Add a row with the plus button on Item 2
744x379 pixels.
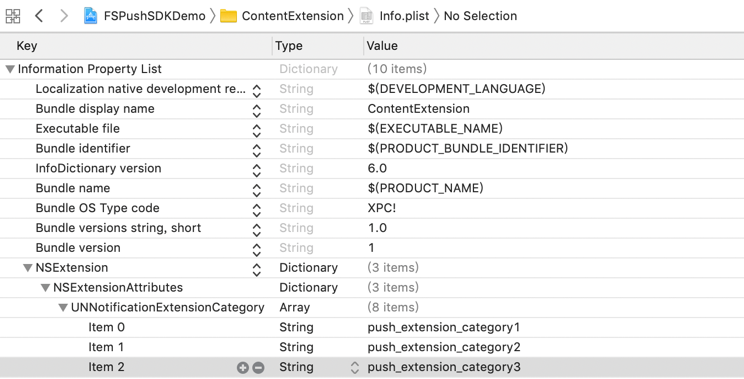click(242, 368)
